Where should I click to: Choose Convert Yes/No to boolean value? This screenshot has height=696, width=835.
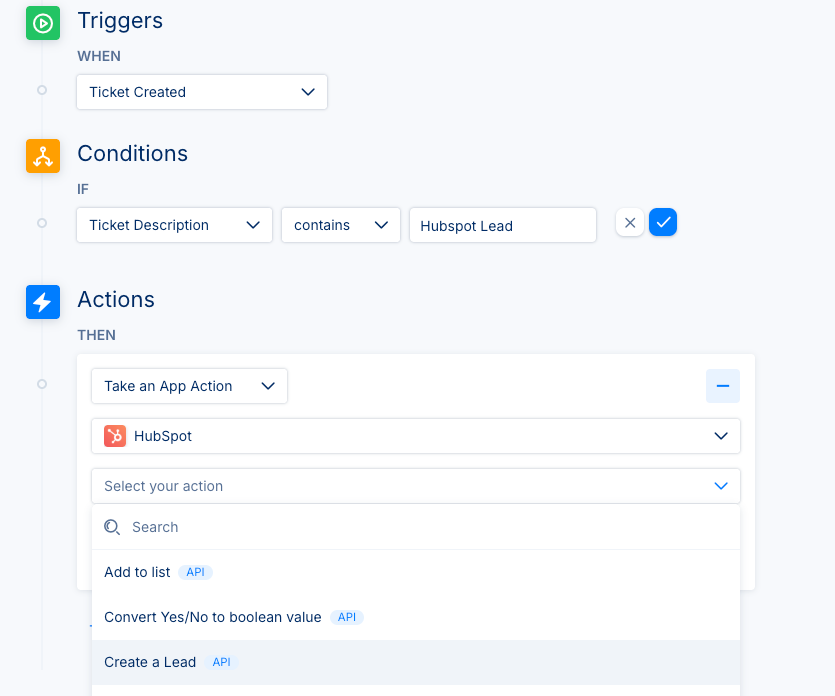click(x=416, y=617)
